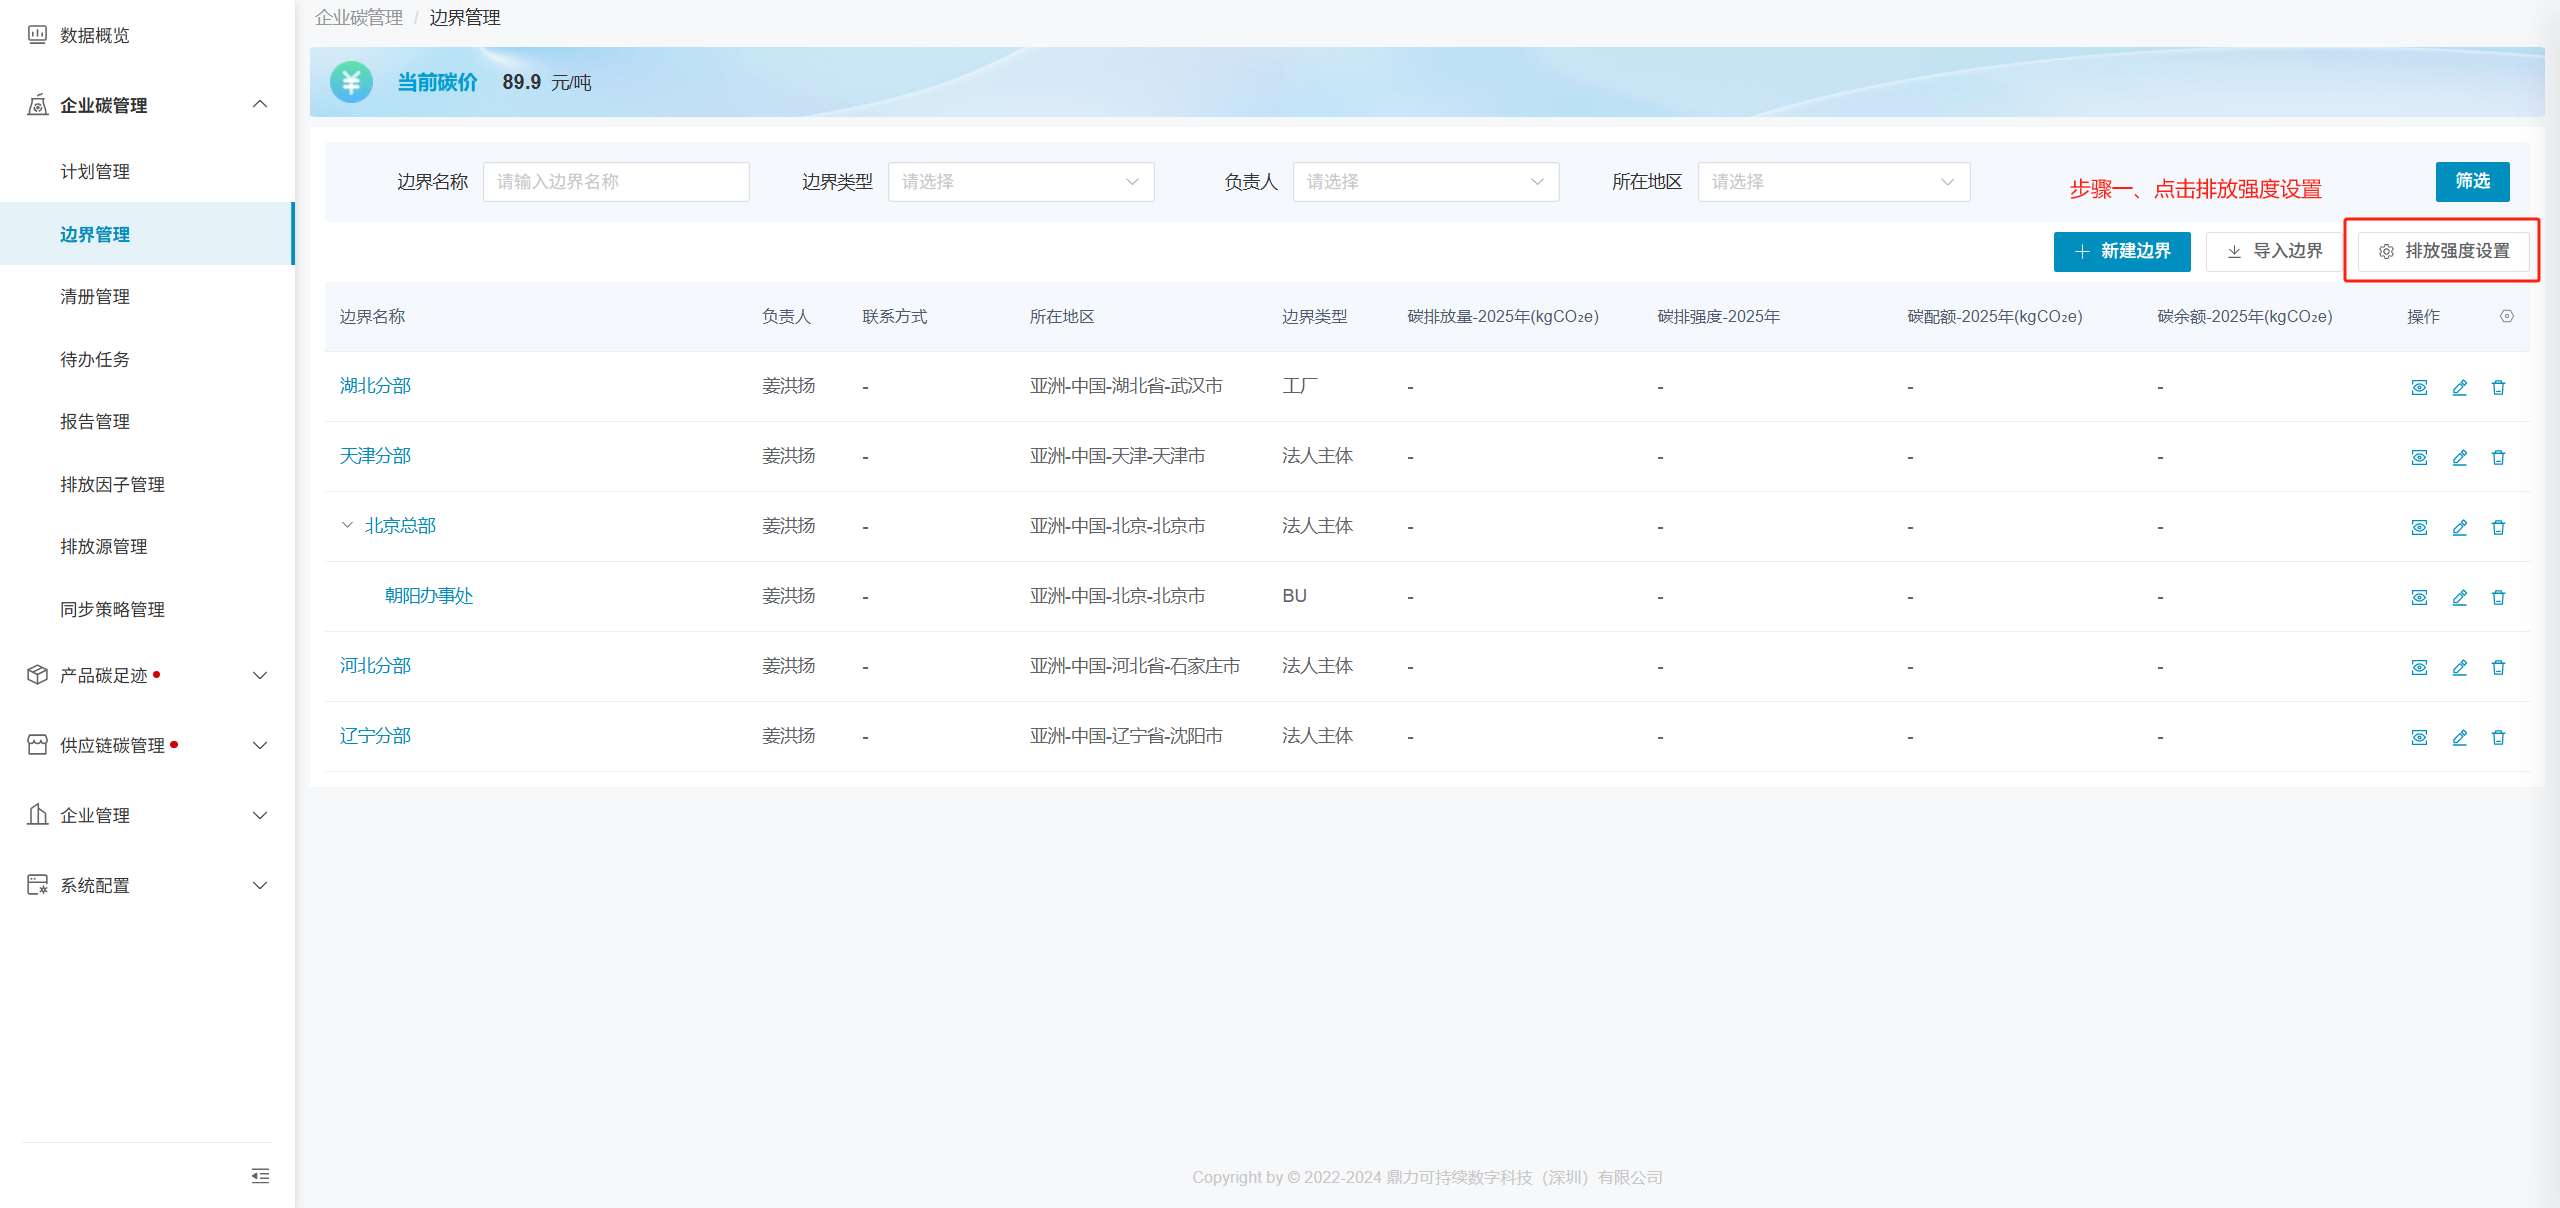
Task: Click the edit icon for 河北分部
Action: pos(2459,667)
